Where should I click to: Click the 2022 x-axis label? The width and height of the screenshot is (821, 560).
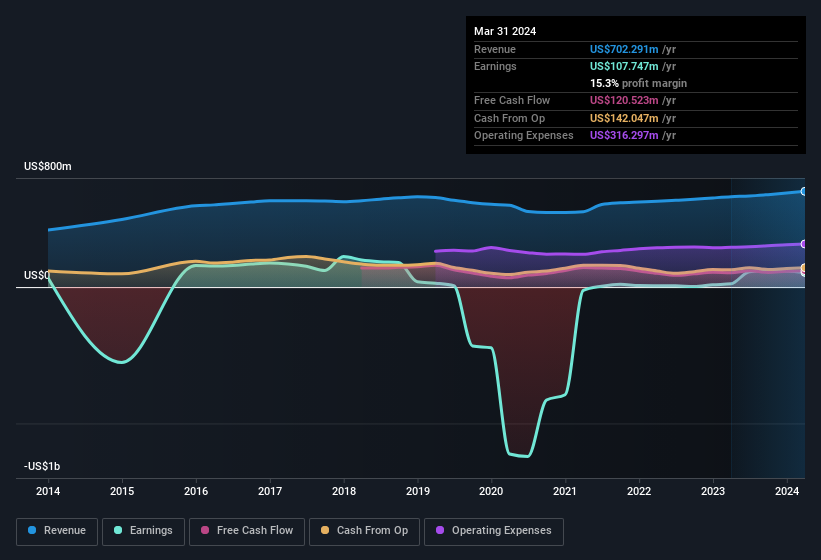pos(639,491)
